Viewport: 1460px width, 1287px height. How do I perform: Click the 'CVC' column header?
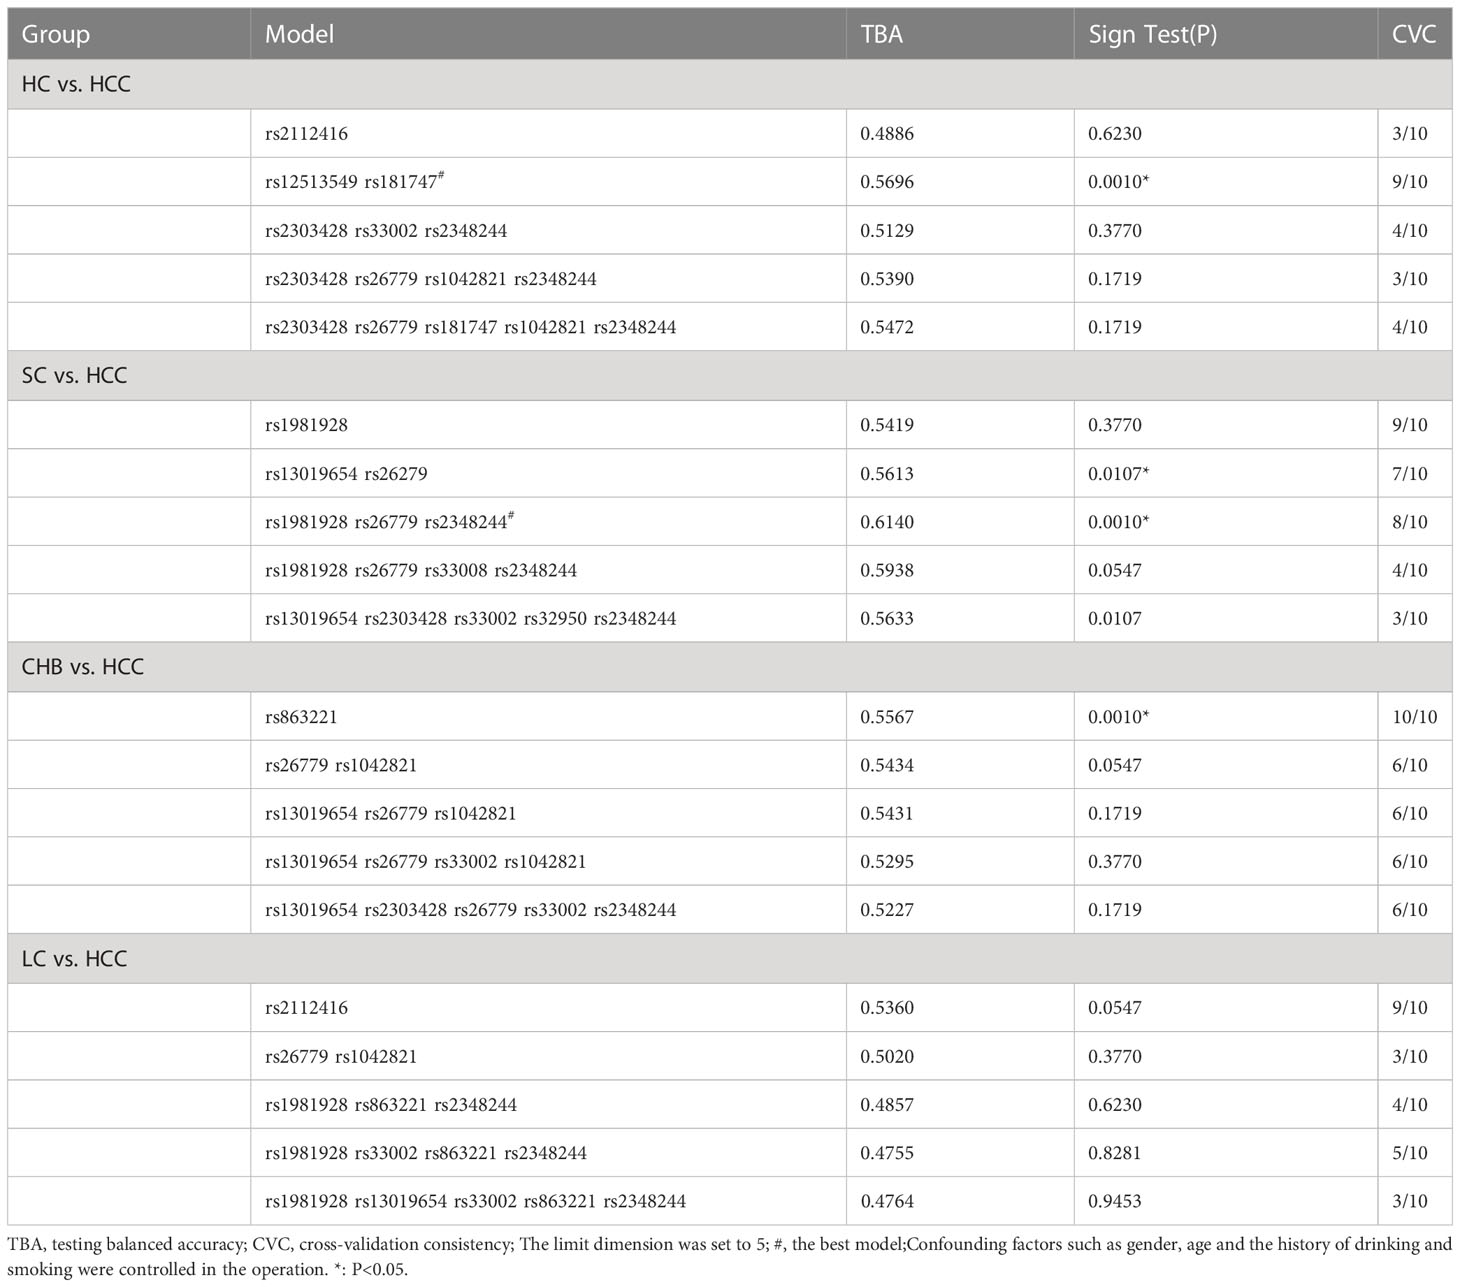(1414, 34)
